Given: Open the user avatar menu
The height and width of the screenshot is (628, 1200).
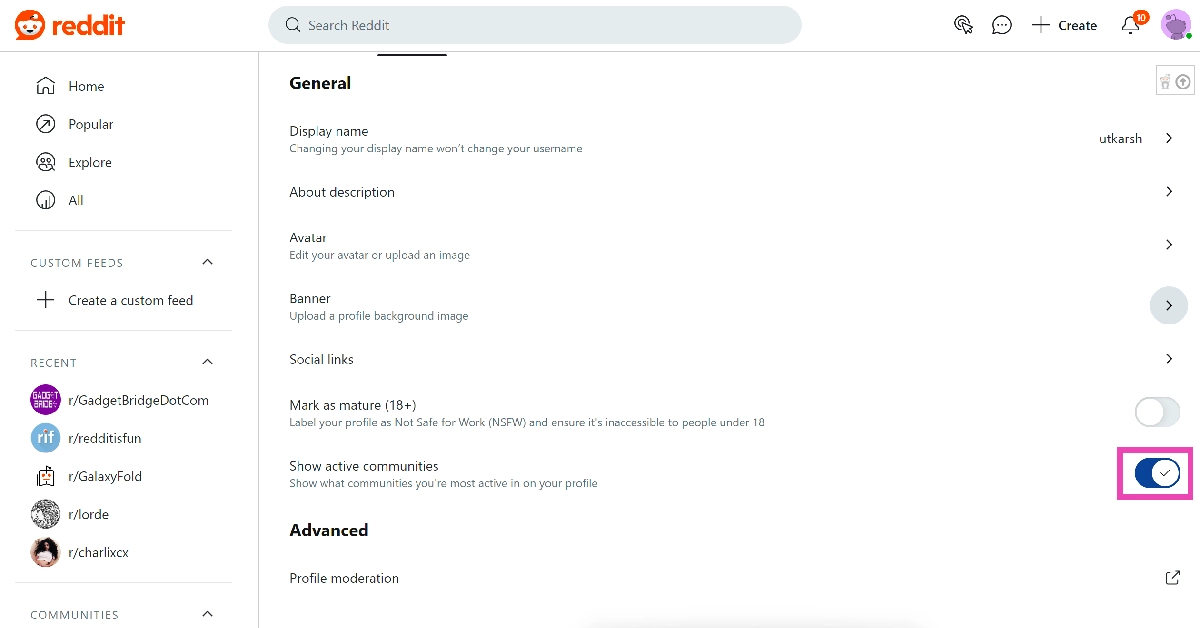Looking at the screenshot, I should point(1175,25).
